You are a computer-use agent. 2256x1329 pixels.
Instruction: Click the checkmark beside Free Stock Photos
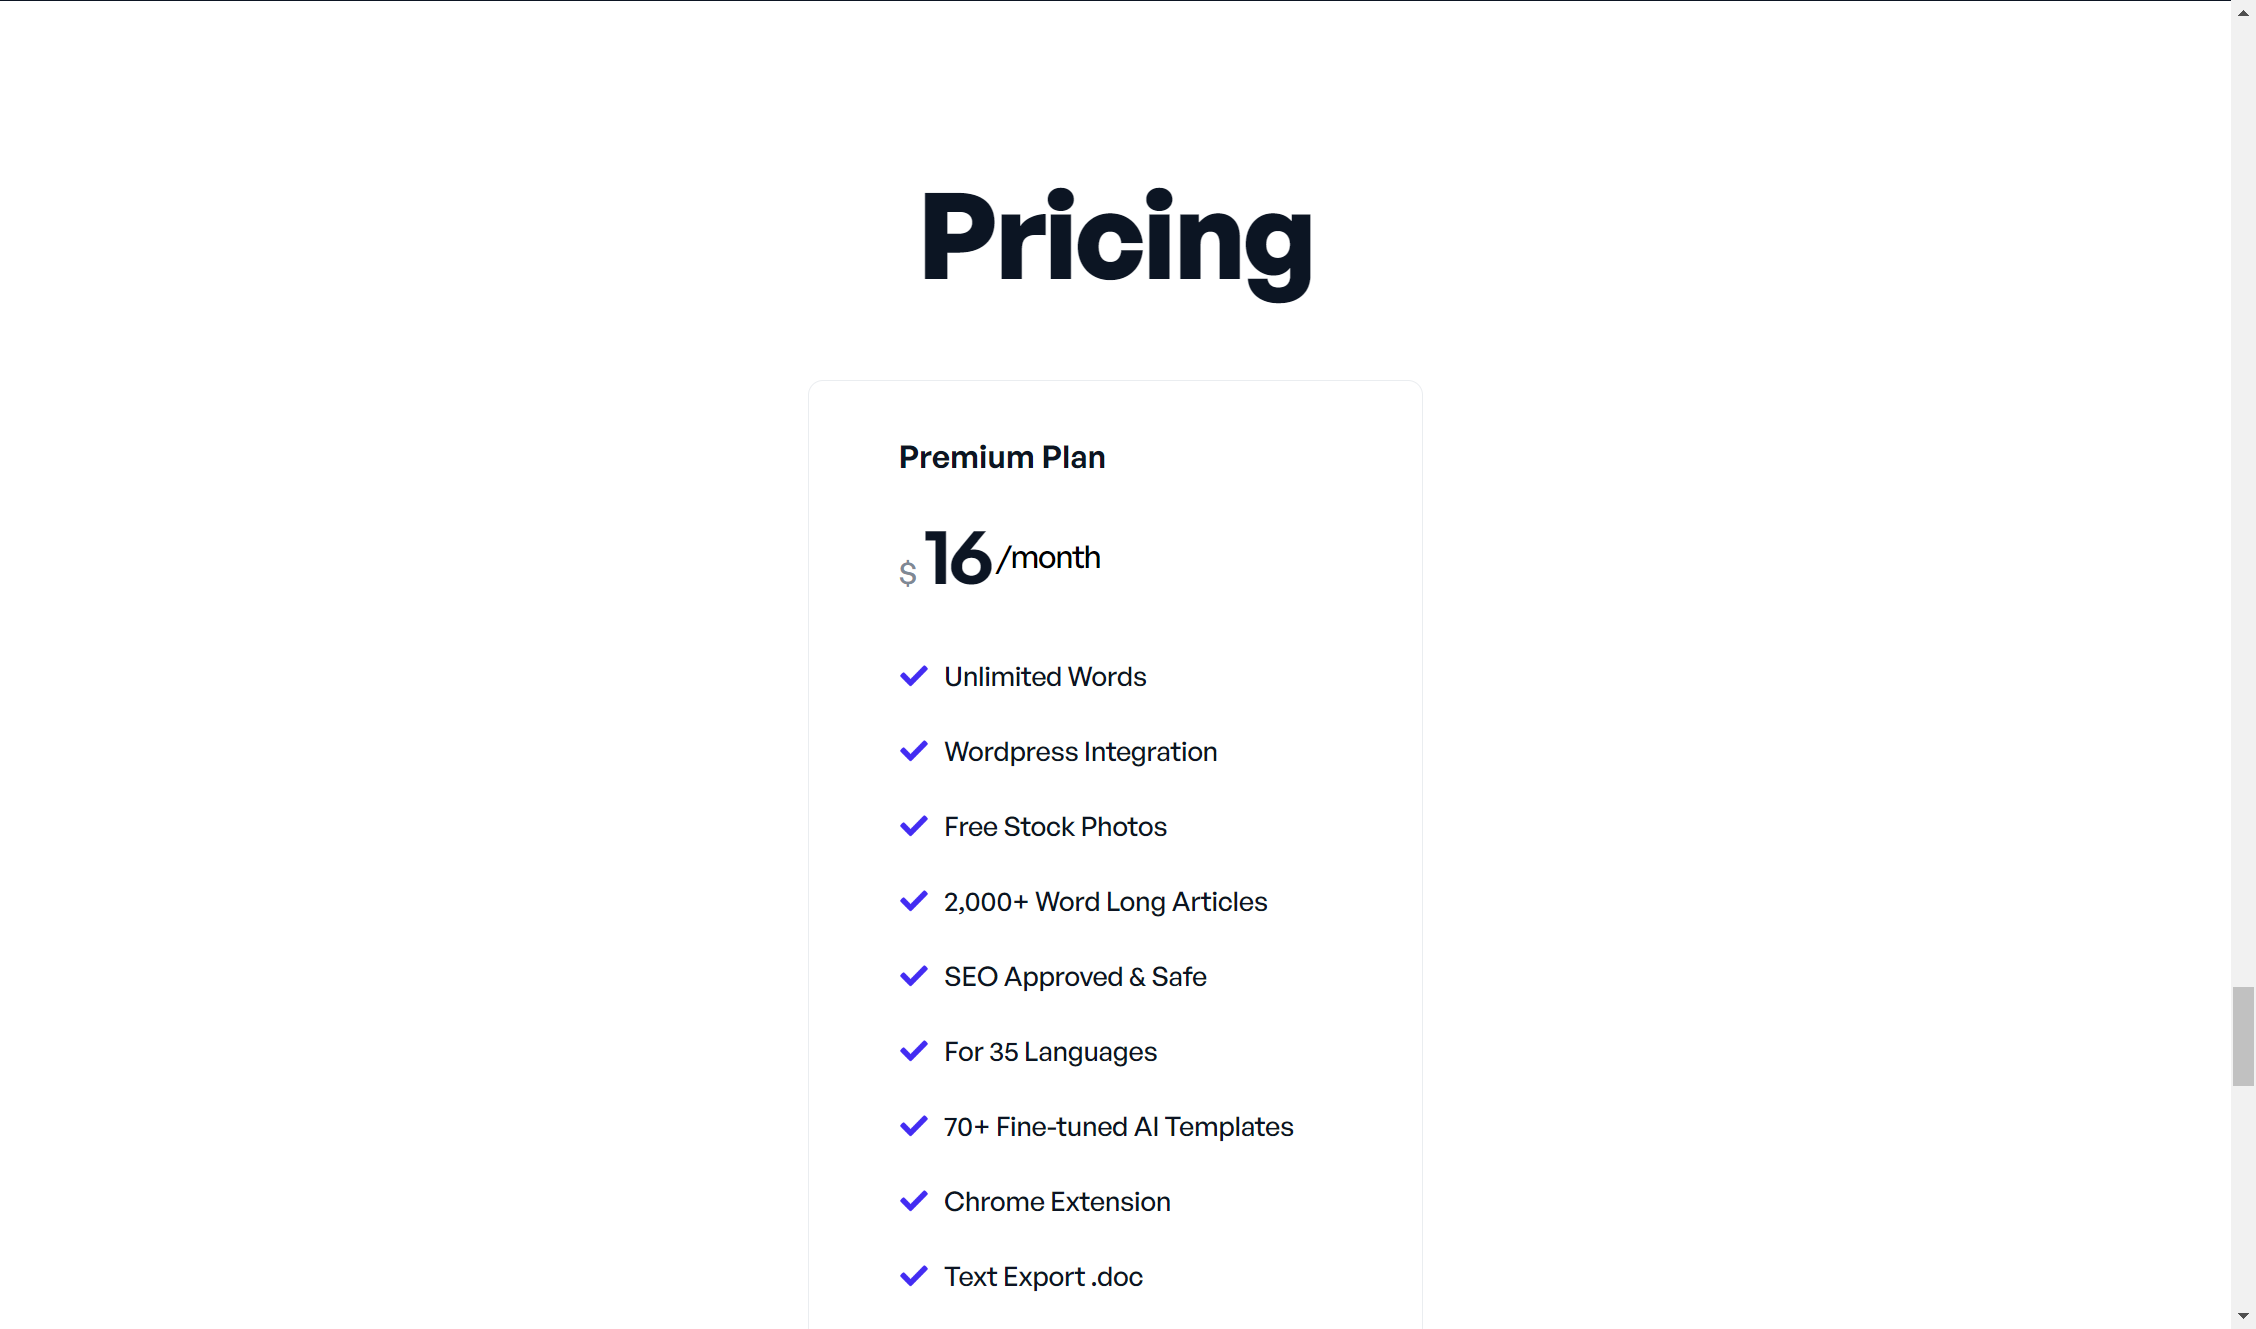coord(913,827)
